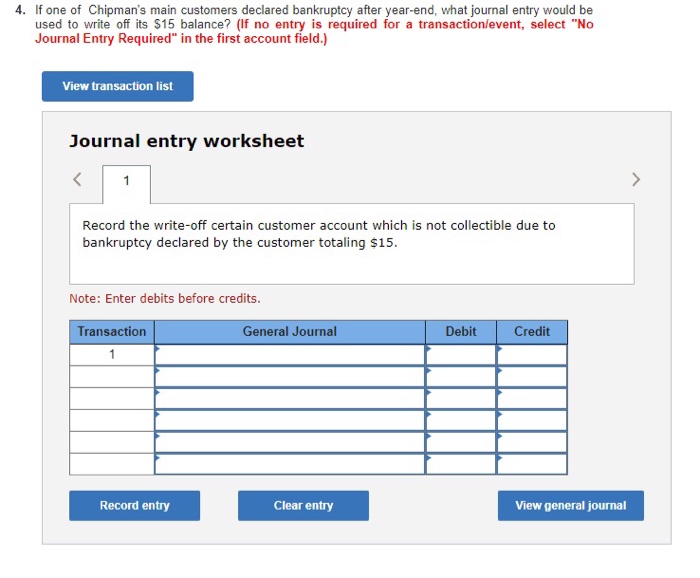Click the Transaction column header
The width and height of the screenshot is (700, 578).
(112, 332)
